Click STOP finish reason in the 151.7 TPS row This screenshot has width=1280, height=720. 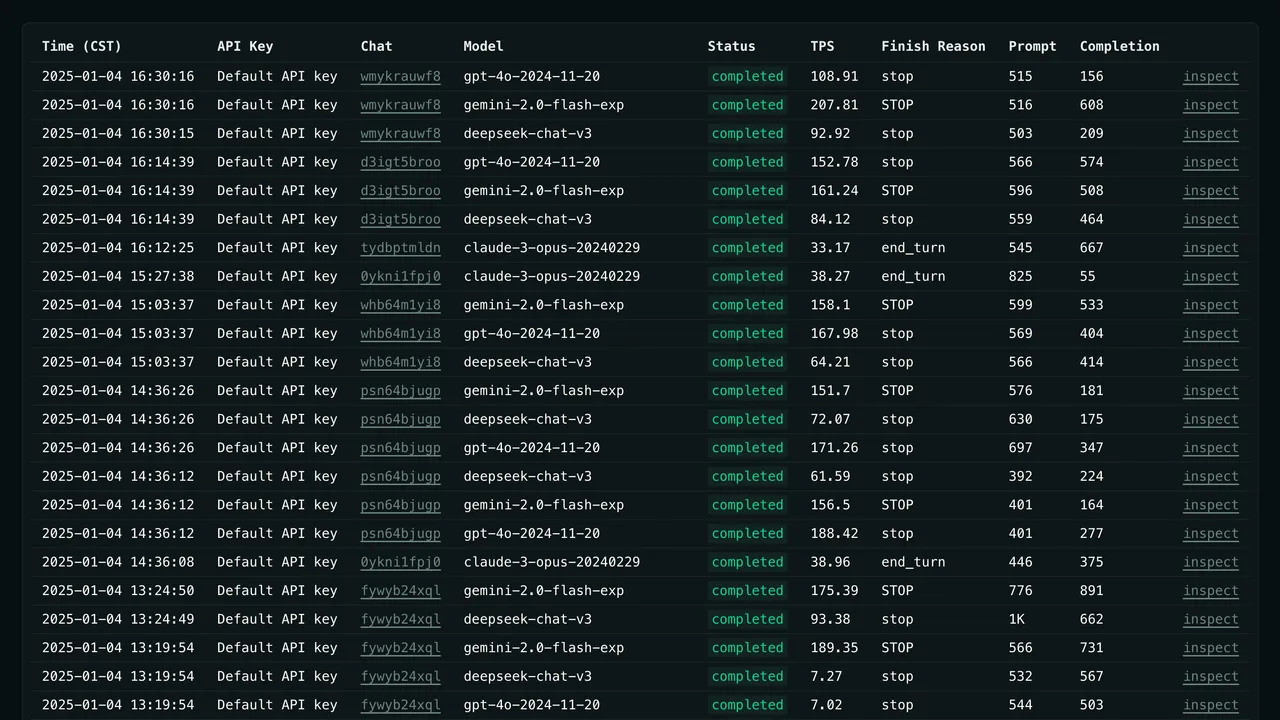pyautogui.click(x=897, y=391)
